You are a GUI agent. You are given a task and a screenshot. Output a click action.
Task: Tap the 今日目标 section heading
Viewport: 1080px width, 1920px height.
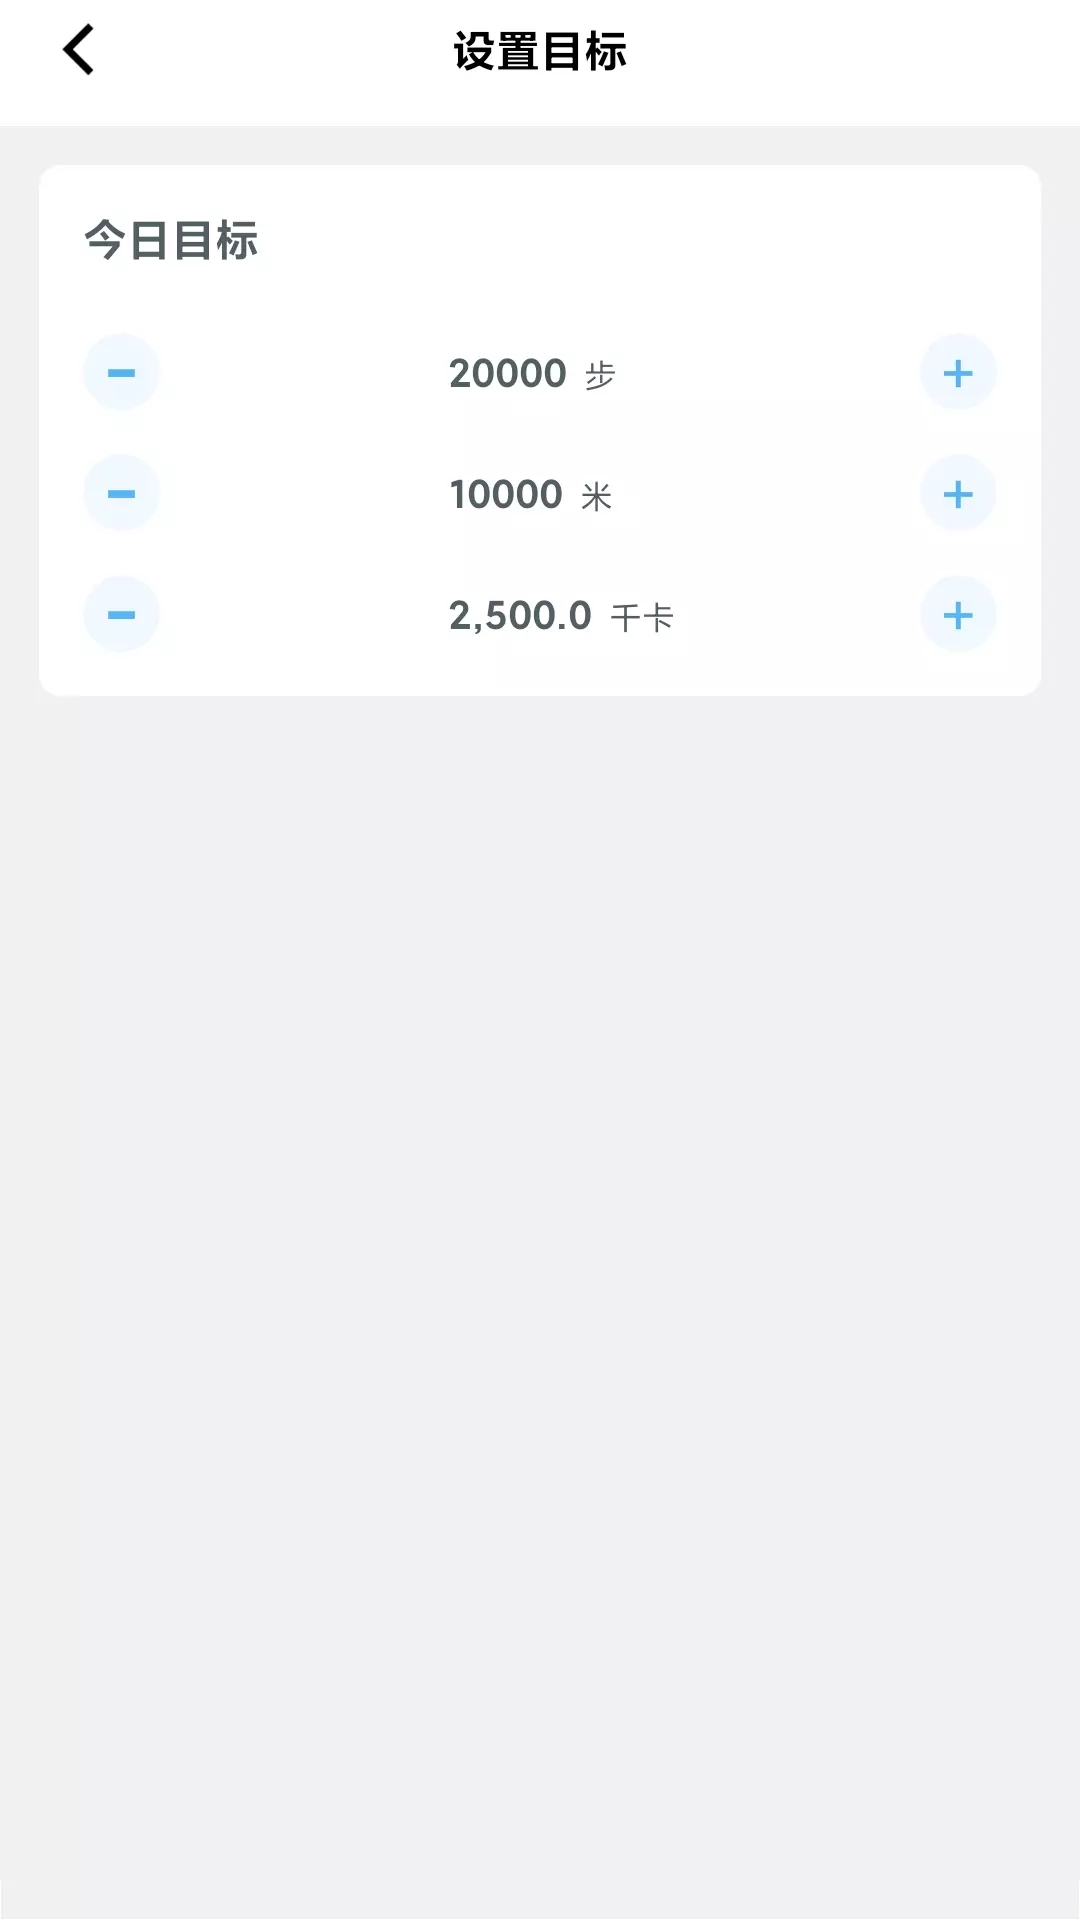click(171, 241)
